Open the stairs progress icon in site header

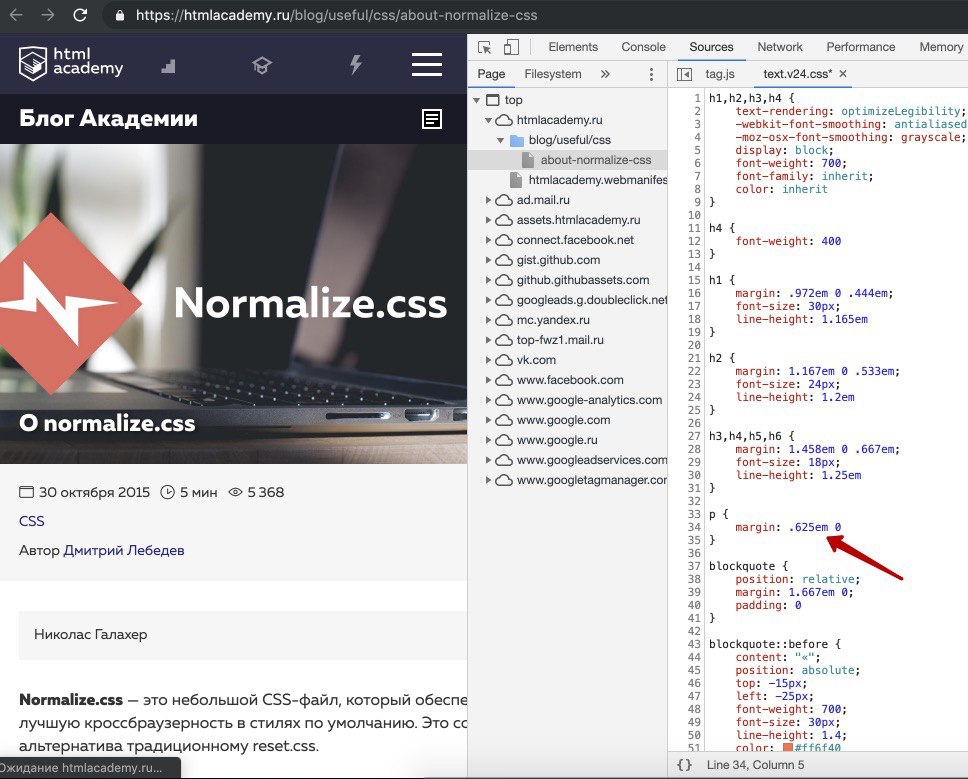[x=169, y=66]
